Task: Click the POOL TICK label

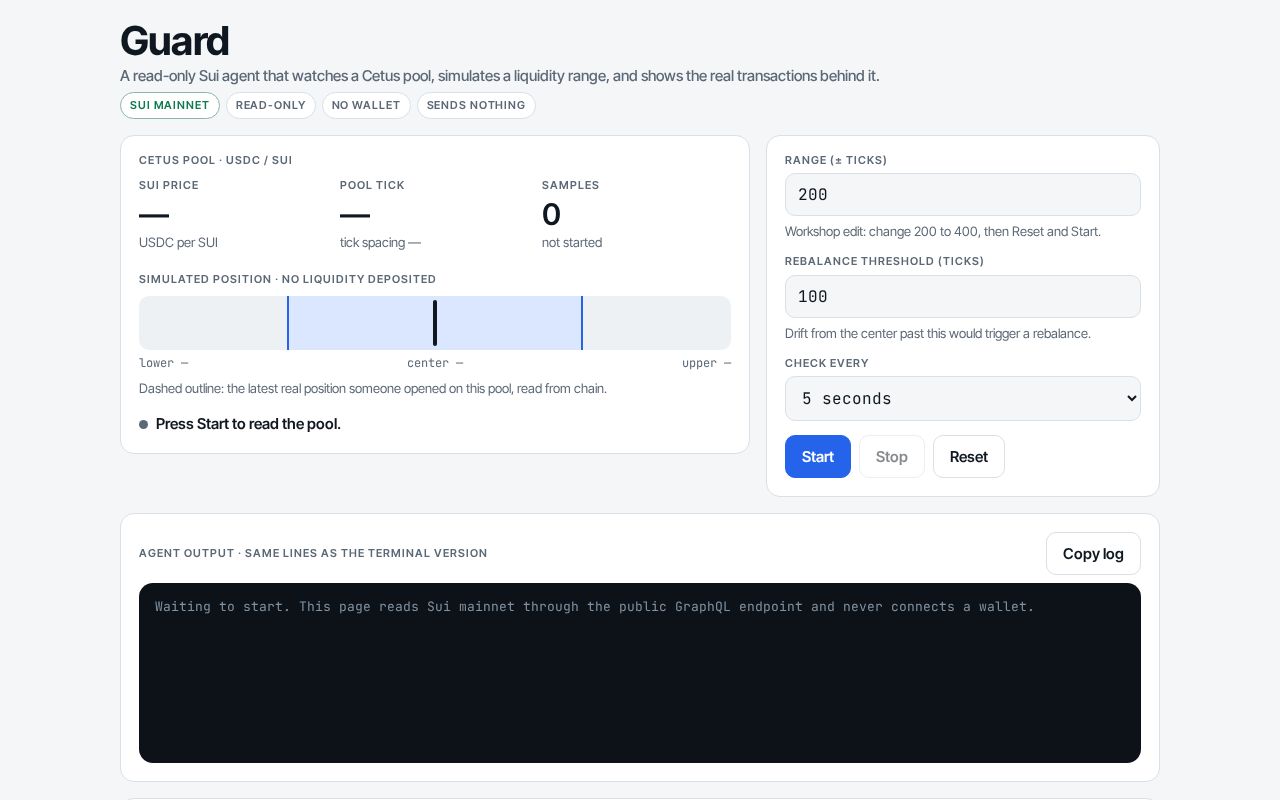Action: point(372,185)
